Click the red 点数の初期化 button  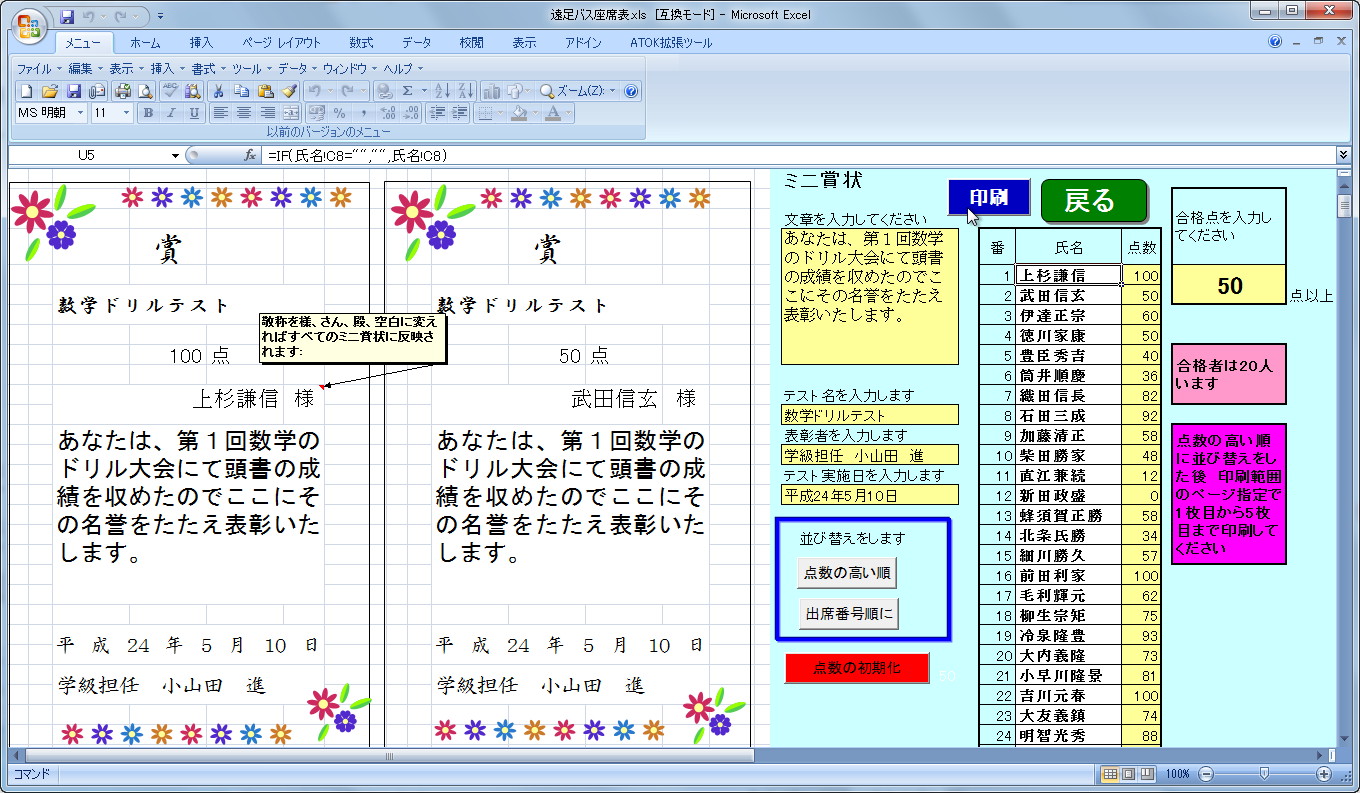click(x=857, y=667)
